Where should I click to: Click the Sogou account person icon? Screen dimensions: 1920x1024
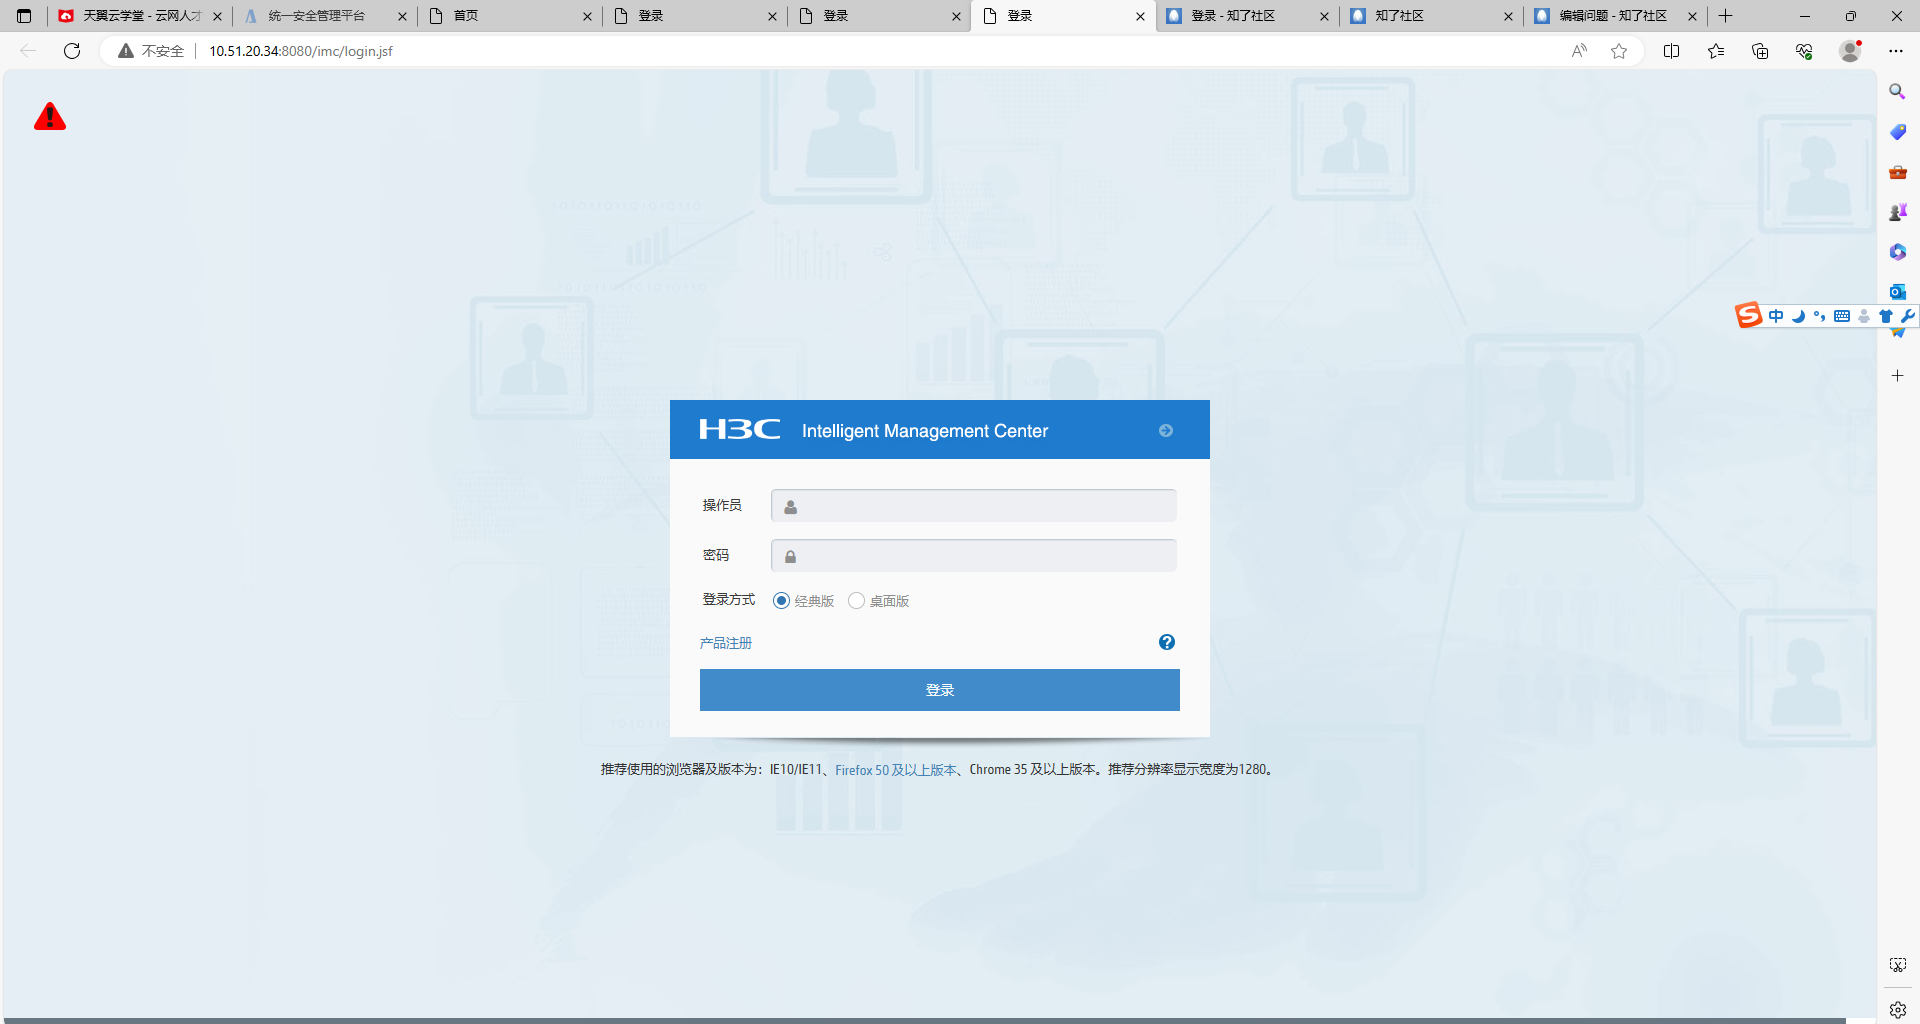tap(1864, 316)
